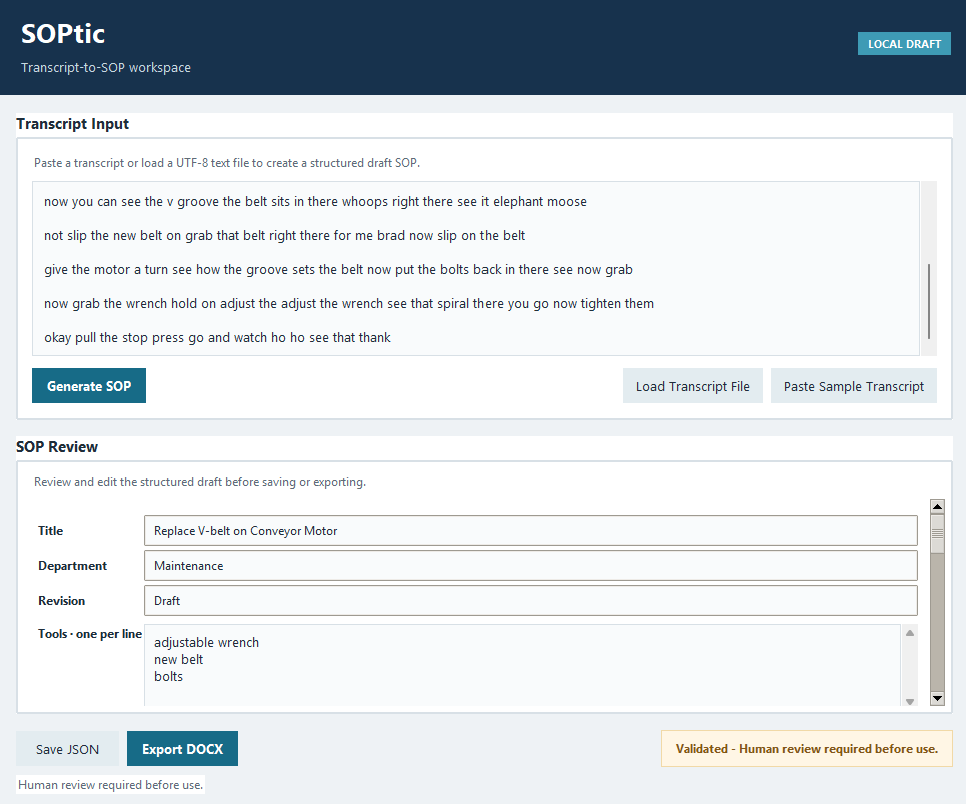Screen dimensions: 966x804
Task: Click the LOCAL DRAFT badge
Action: (904, 44)
